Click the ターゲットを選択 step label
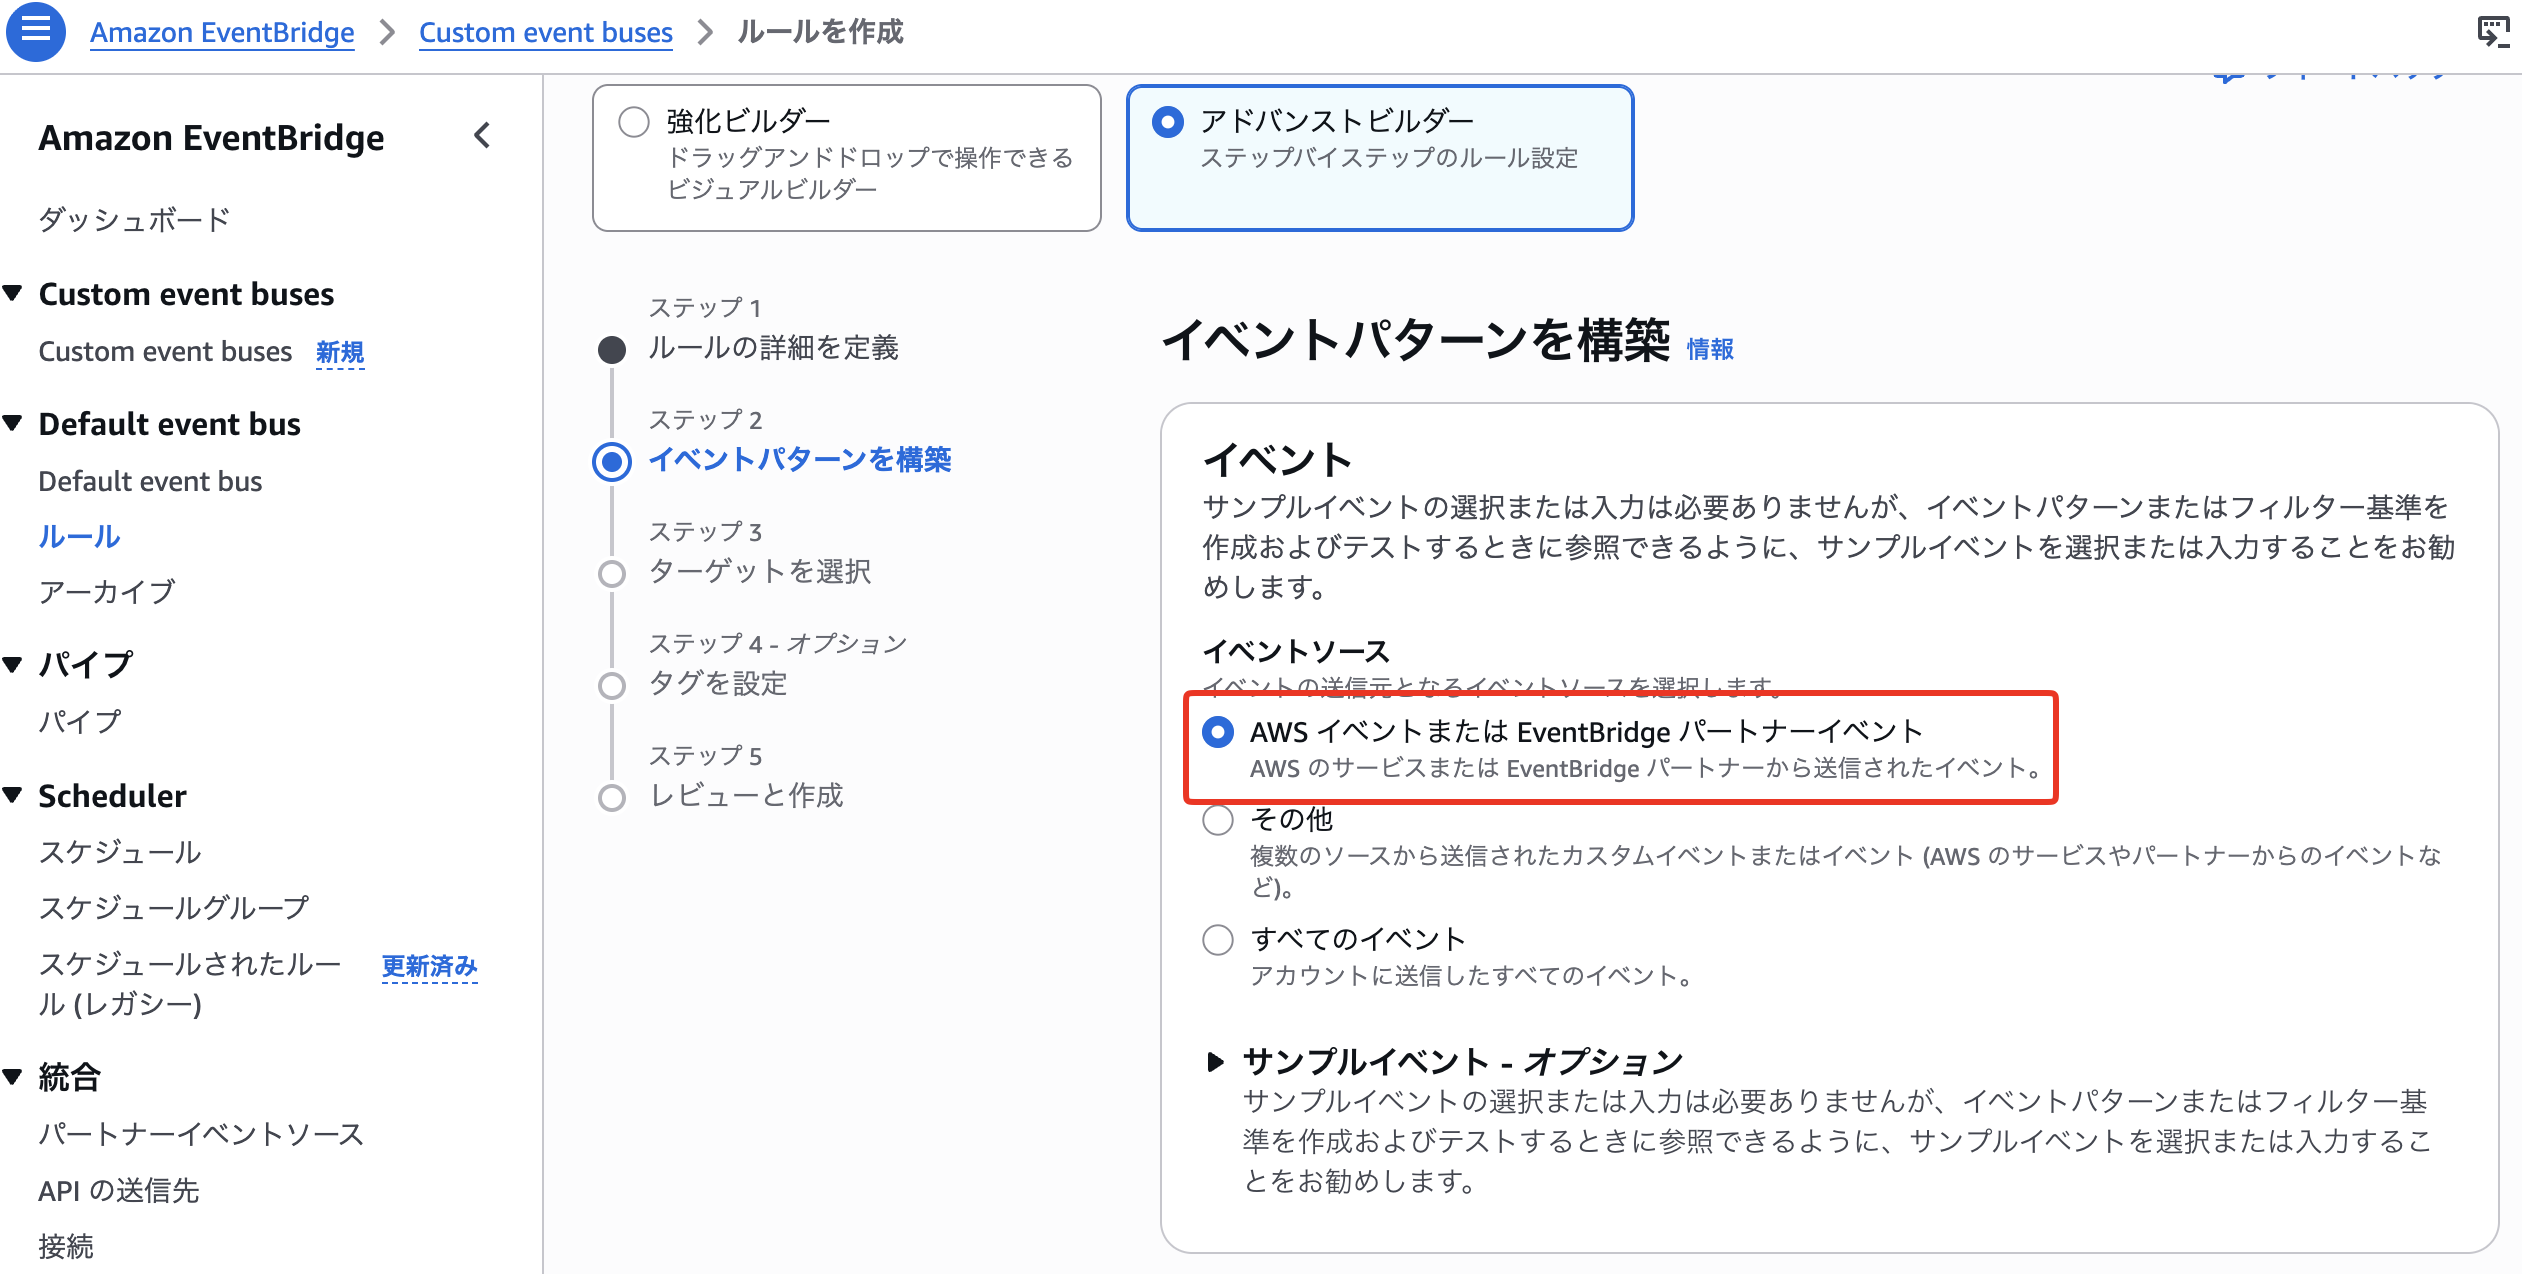Screen dimensions: 2522x1274 760,572
